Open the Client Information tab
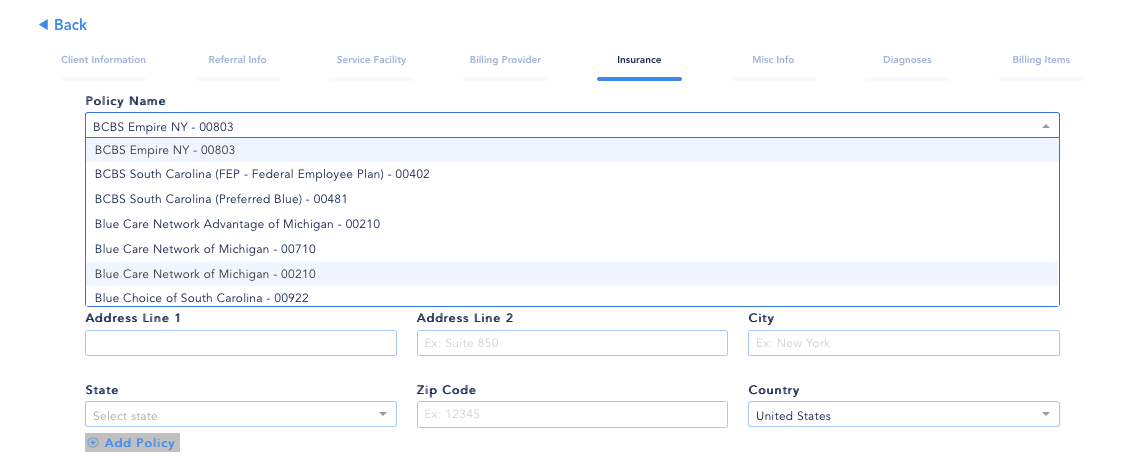The width and height of the screenshot is (1133, 462). [x=103, y=60]
